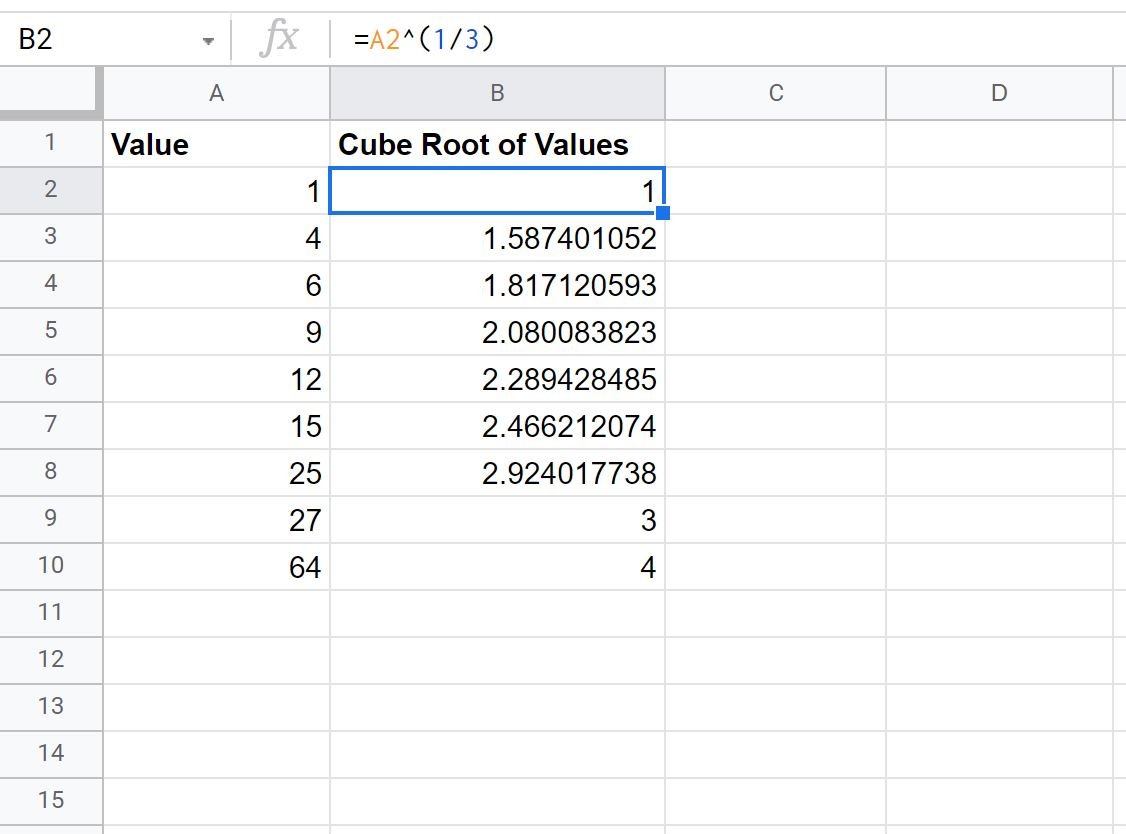The image size is (1126, 834).
Task: Click the formula bar with =A2^(1/3)
Action: coord(728,39)
